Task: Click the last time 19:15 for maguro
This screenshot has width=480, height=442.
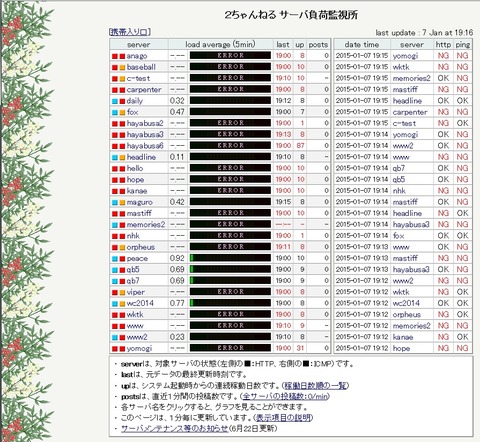Action: [283, 202]
